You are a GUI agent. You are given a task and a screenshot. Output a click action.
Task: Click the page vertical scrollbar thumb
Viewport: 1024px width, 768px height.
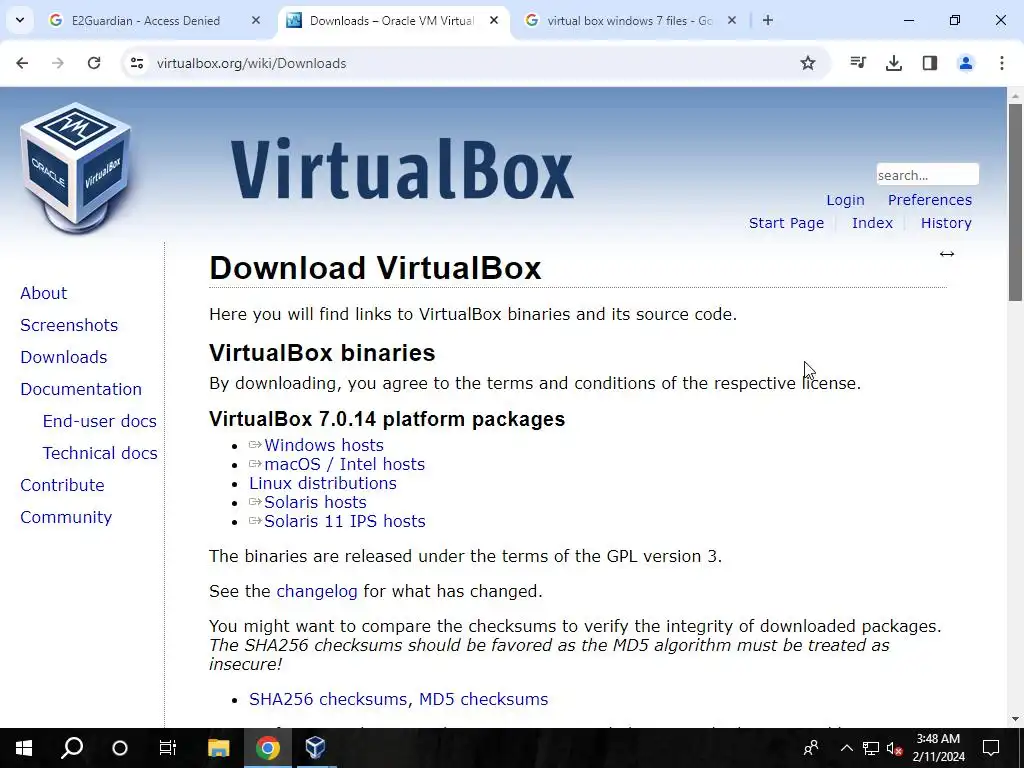(x=1016, y=202)
